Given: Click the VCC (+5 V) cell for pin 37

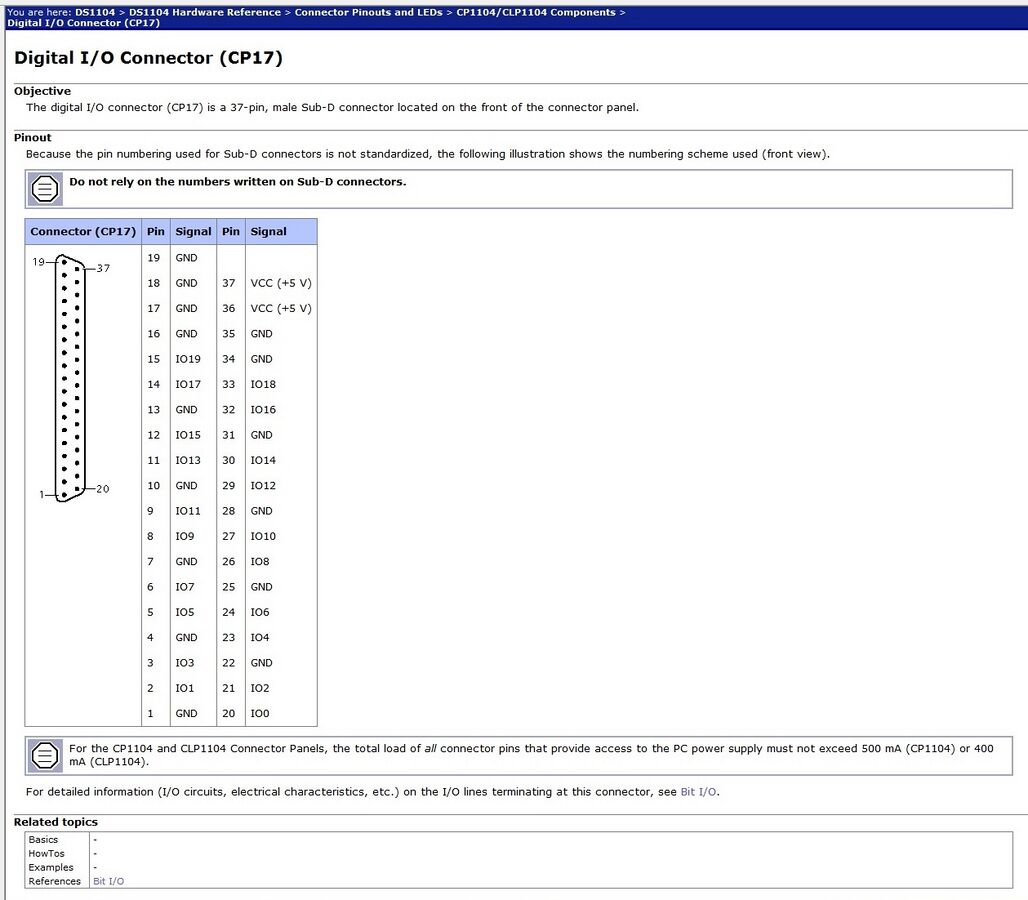Looking at the screenshot, I should click(280, 283).
